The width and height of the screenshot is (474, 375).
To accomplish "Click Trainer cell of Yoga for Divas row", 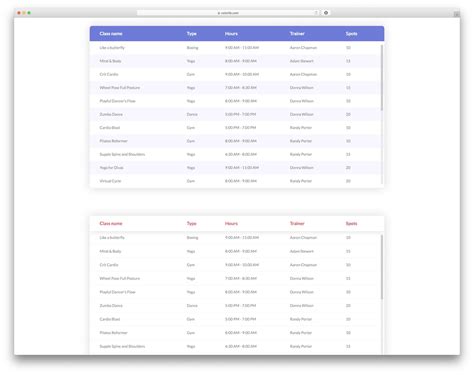I will (x=302, y=168).
